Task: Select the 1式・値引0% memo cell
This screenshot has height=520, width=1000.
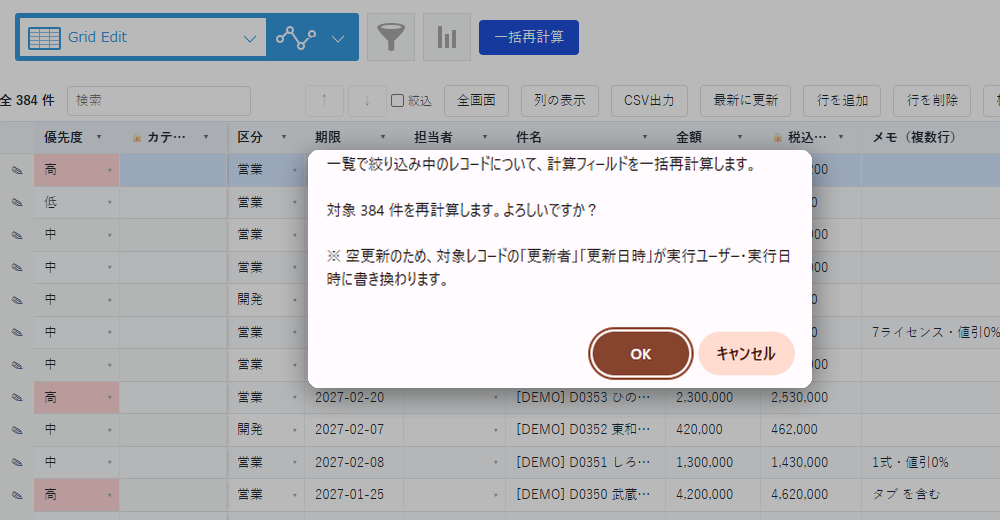Action: [931, 462]
